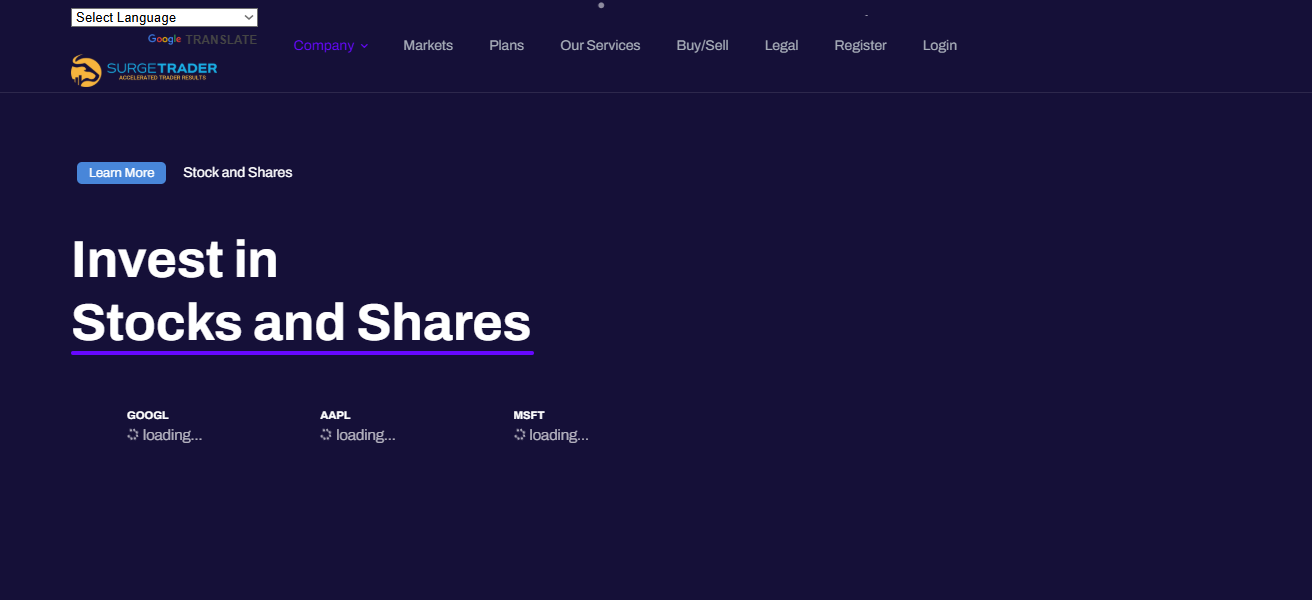The height and width of the screenshot is (600, 1312).
Task: Click the Google Translate logo
Action: click(166, 39)
